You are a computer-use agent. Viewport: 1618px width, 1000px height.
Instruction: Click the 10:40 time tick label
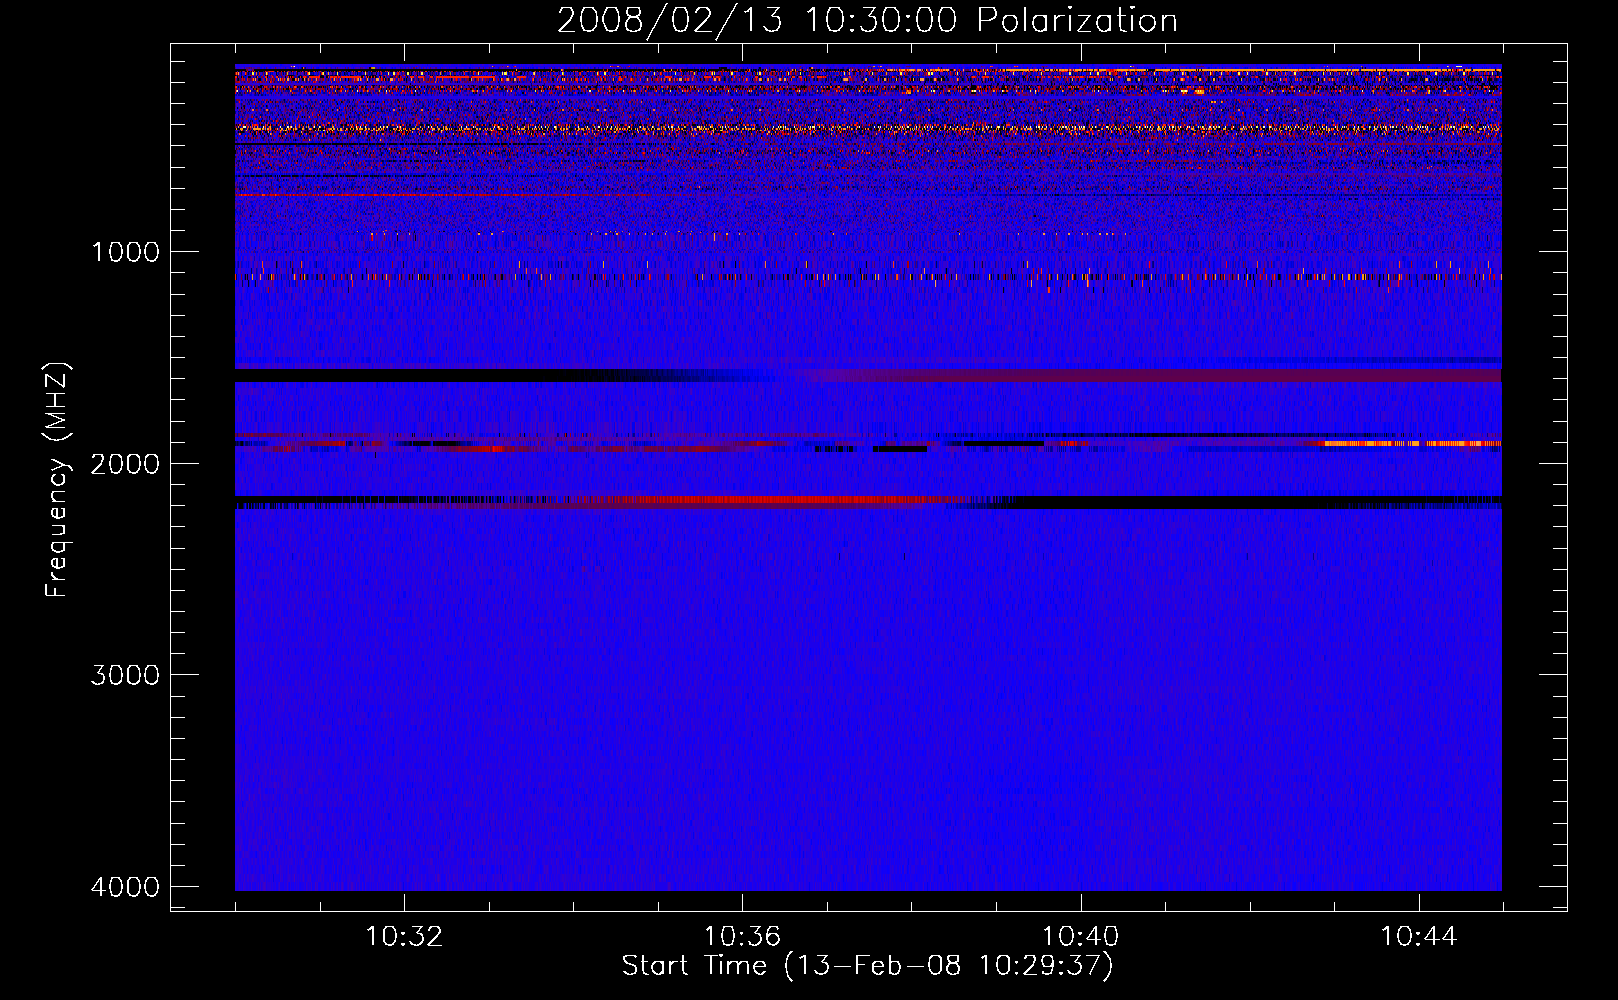tap(1080, 937)
